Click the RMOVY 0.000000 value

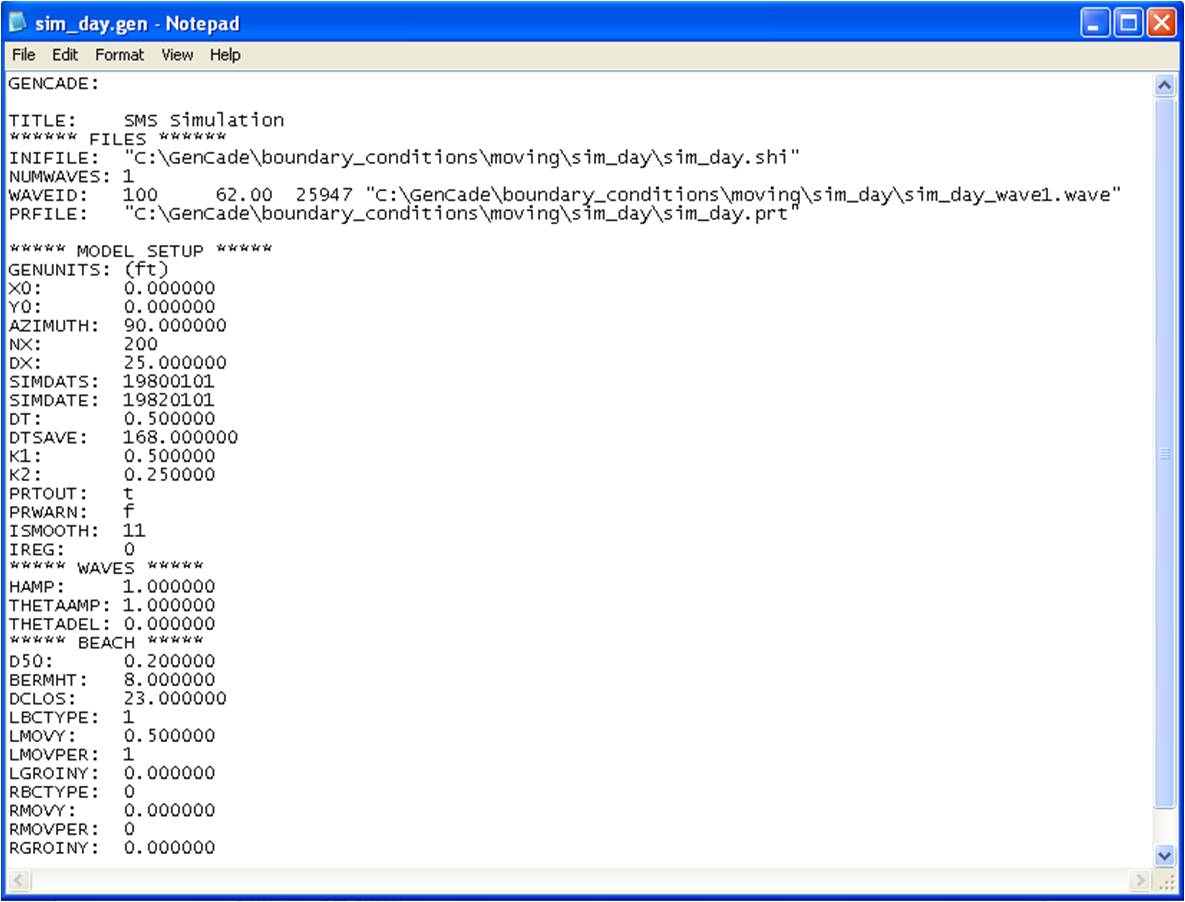coord(169,810)
